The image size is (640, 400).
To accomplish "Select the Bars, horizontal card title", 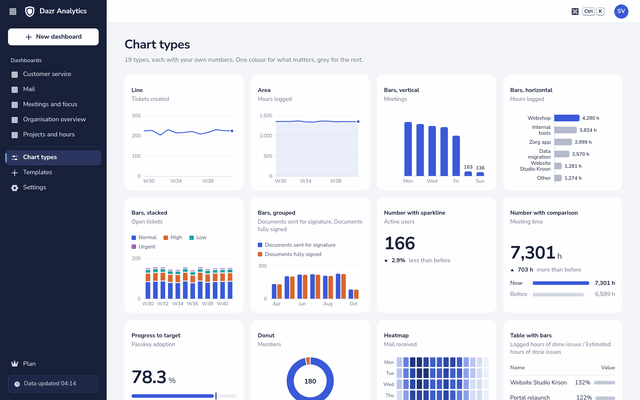I will [x=531, y=90].
